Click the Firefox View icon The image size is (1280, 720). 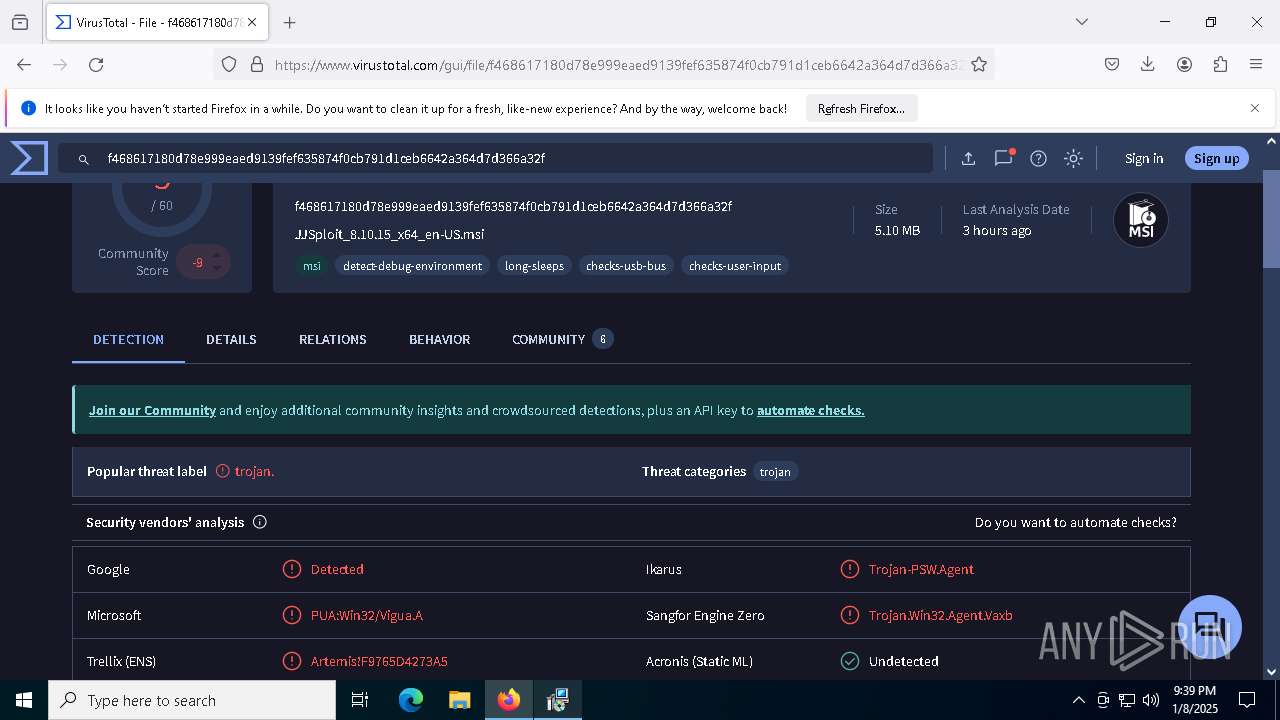[x=19, y=22]
